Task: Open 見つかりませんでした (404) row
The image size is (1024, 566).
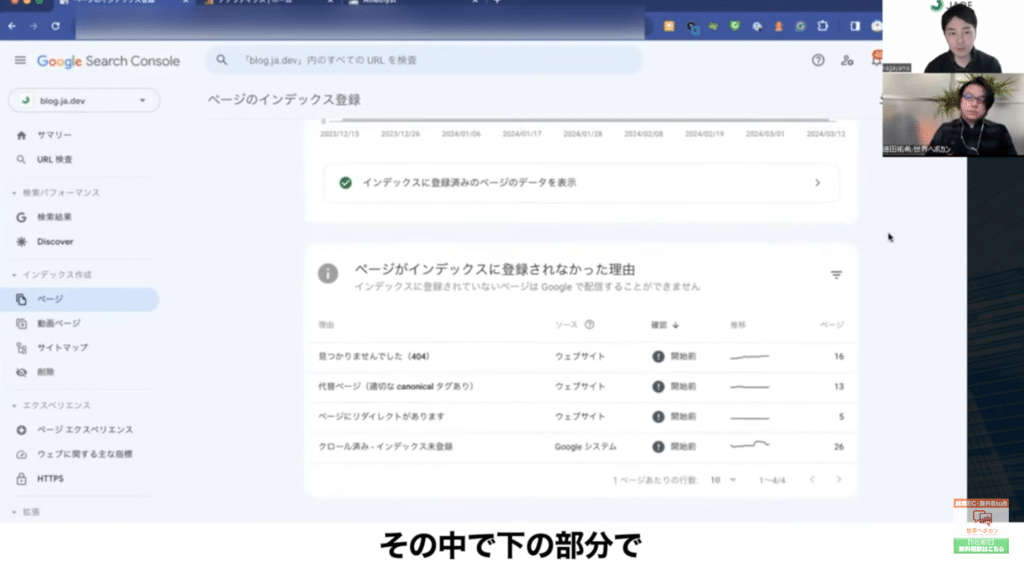Action: (x=581, y=356)
